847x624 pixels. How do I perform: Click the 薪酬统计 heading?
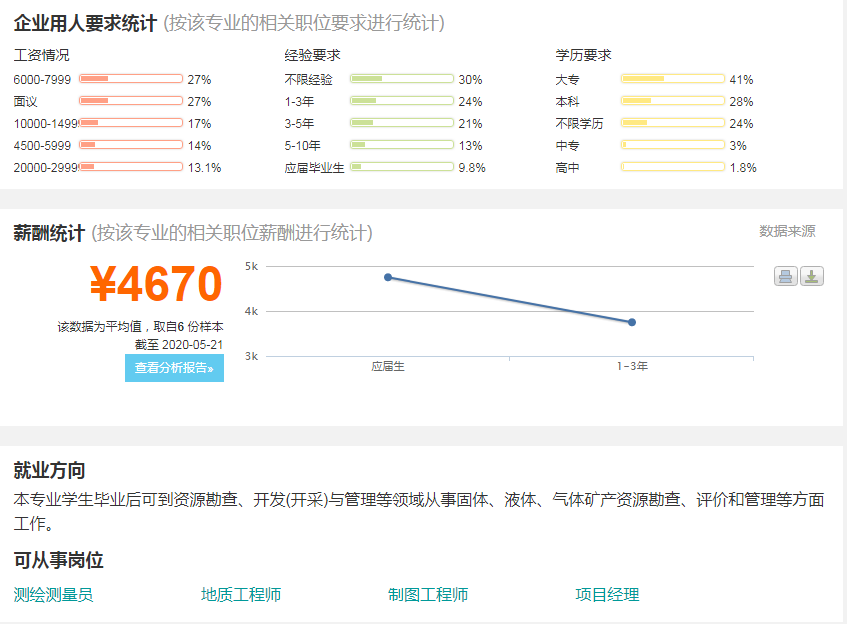49,233
